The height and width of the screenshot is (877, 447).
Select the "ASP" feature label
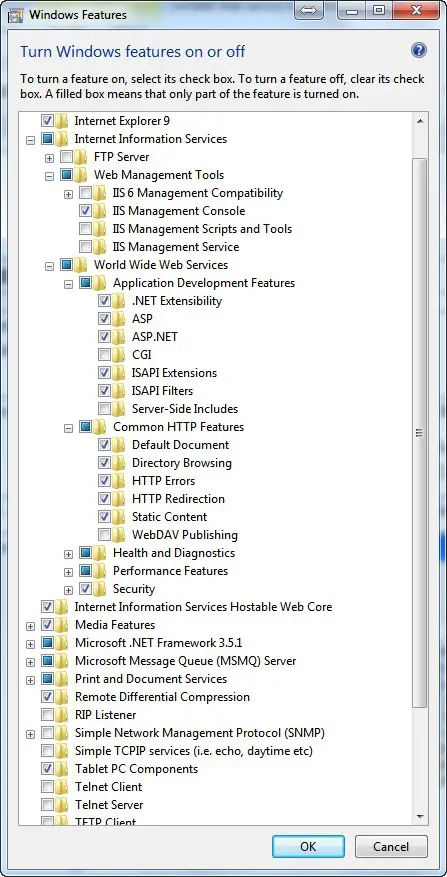[x=142, y=319]
